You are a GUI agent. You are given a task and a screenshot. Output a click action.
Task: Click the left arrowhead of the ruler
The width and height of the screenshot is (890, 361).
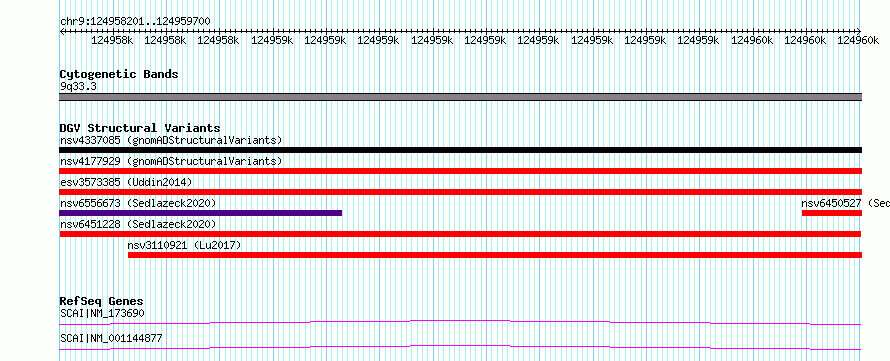(x=62, y=32)
